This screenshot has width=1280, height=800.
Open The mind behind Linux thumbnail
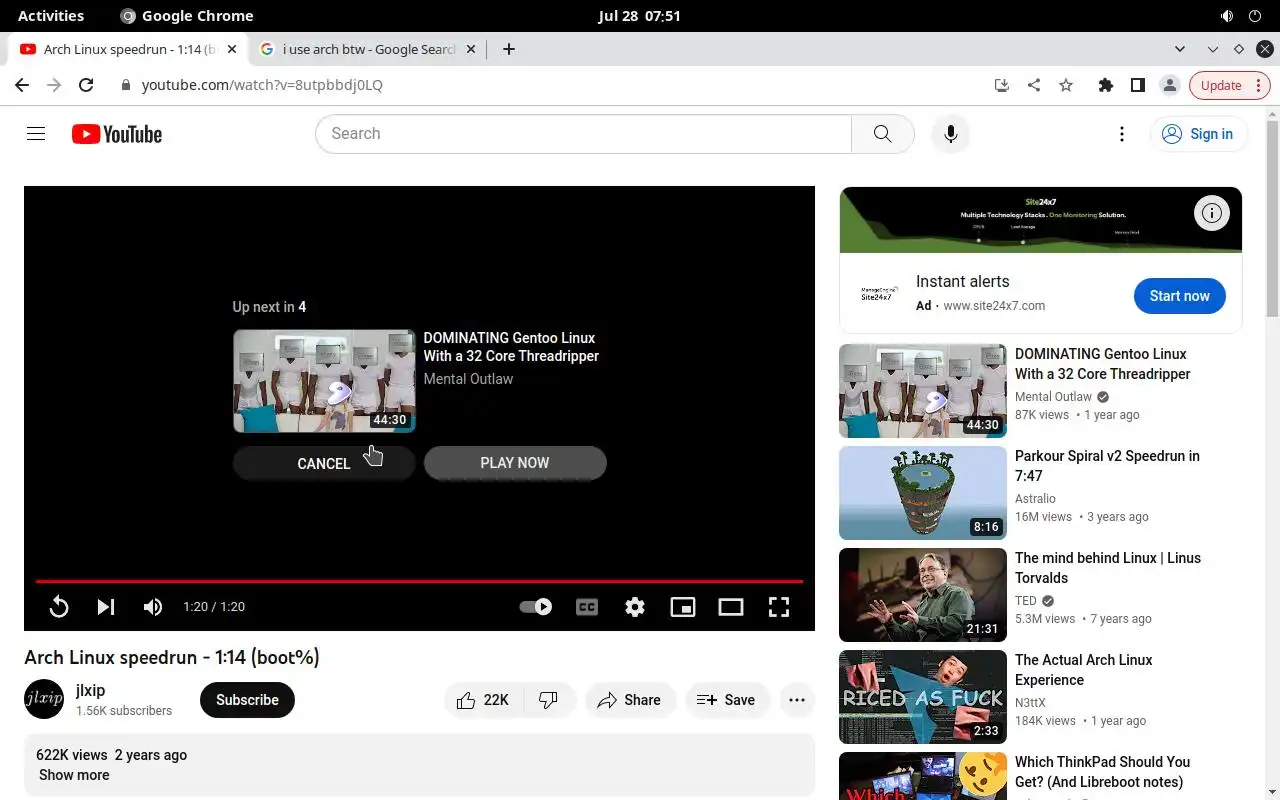[x=923, y=595]
